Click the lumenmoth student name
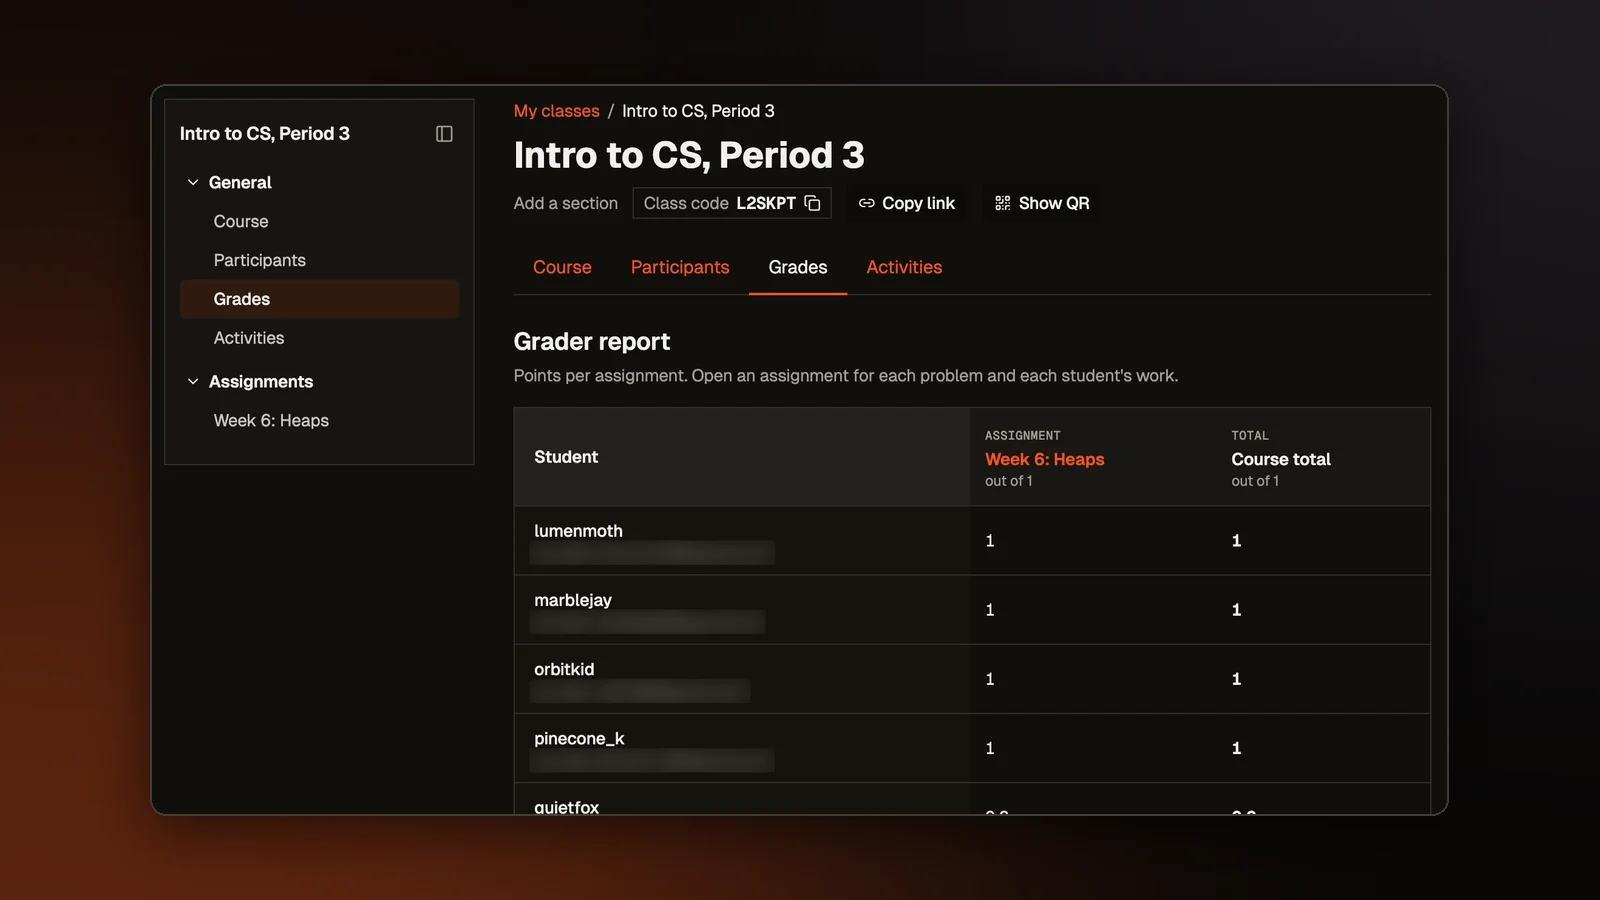This screenshot has width=1600, height=900. pyautogui.click(x=578, y=531)
